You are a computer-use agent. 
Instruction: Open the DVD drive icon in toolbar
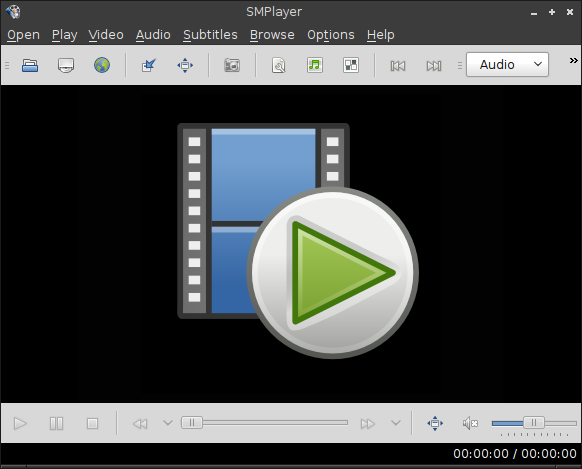click(x=66, y=66)
